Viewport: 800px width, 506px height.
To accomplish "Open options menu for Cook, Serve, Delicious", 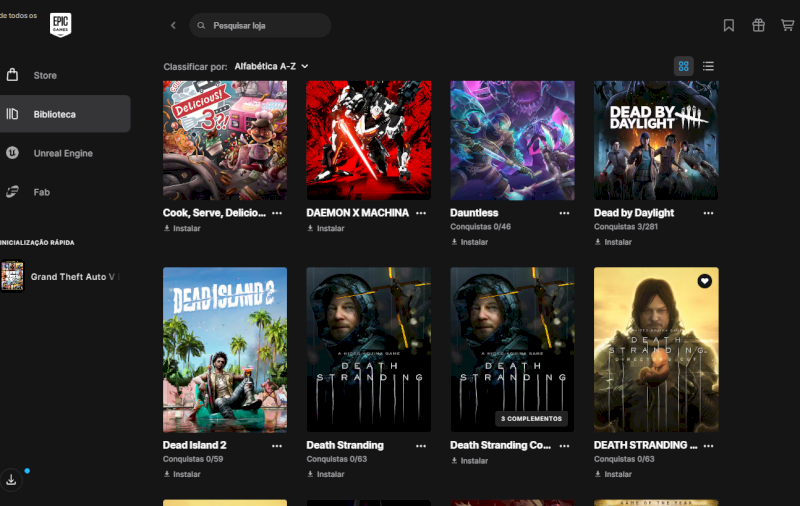I will (x=277, y=213).
